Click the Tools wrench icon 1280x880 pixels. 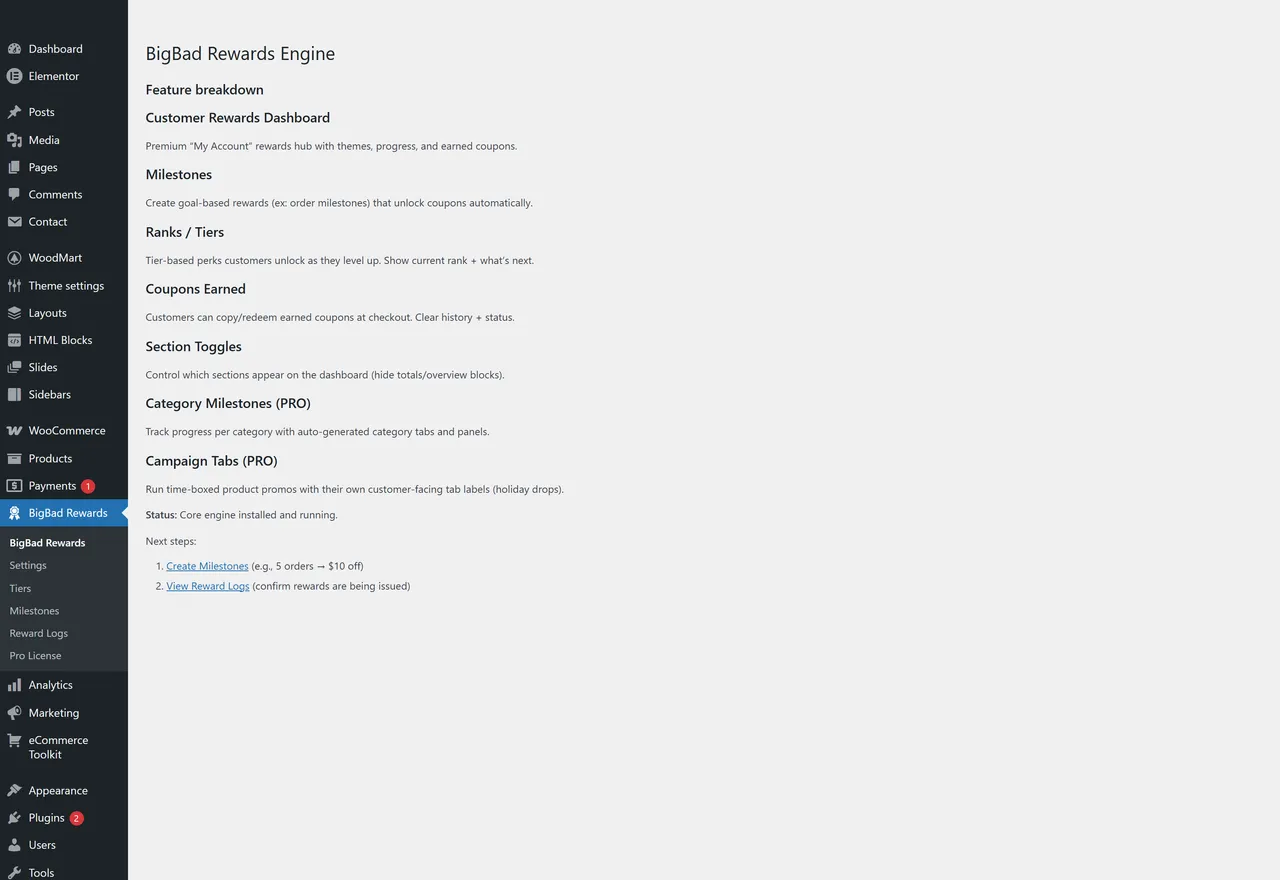[14, 872]
